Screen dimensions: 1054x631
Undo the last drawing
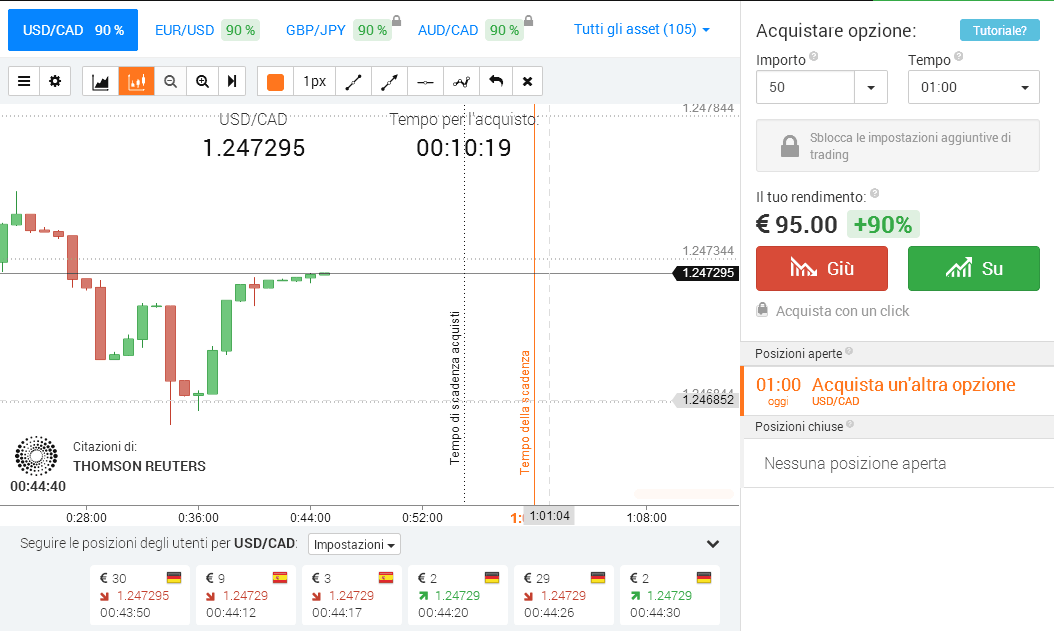(x=496, y=82)
